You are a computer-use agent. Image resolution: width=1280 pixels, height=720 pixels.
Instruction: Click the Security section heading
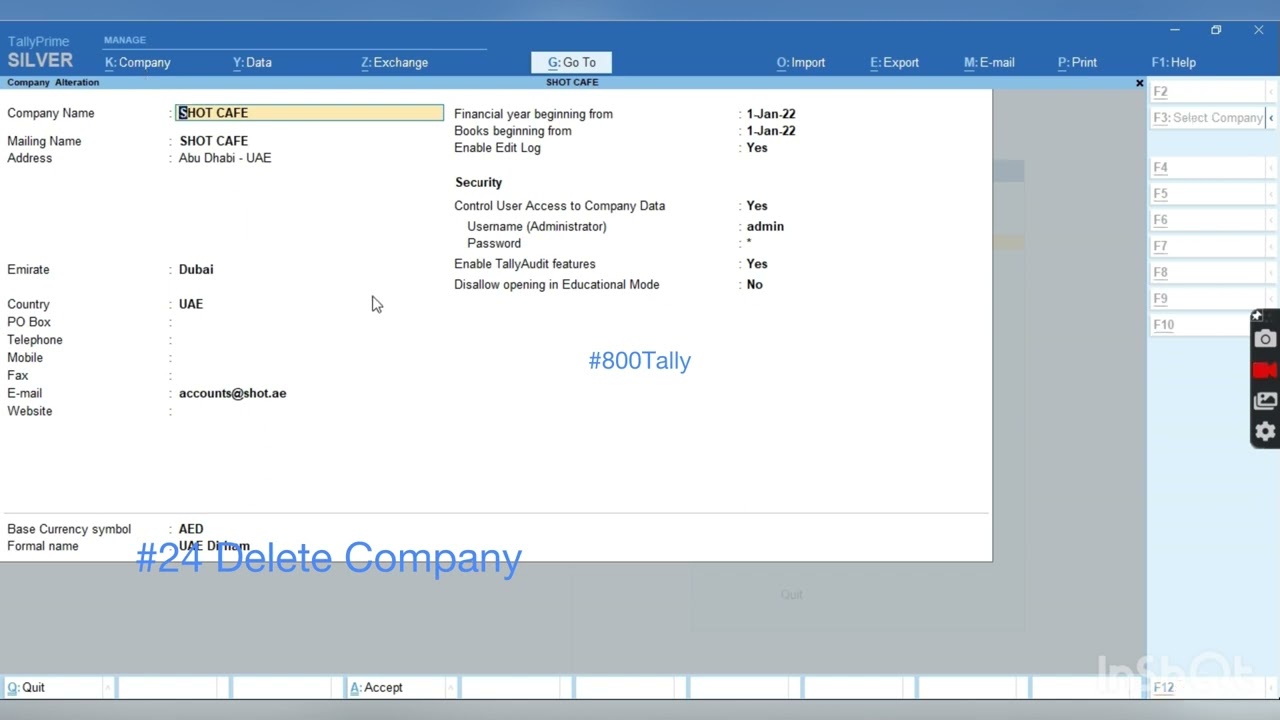click(479, 183)
